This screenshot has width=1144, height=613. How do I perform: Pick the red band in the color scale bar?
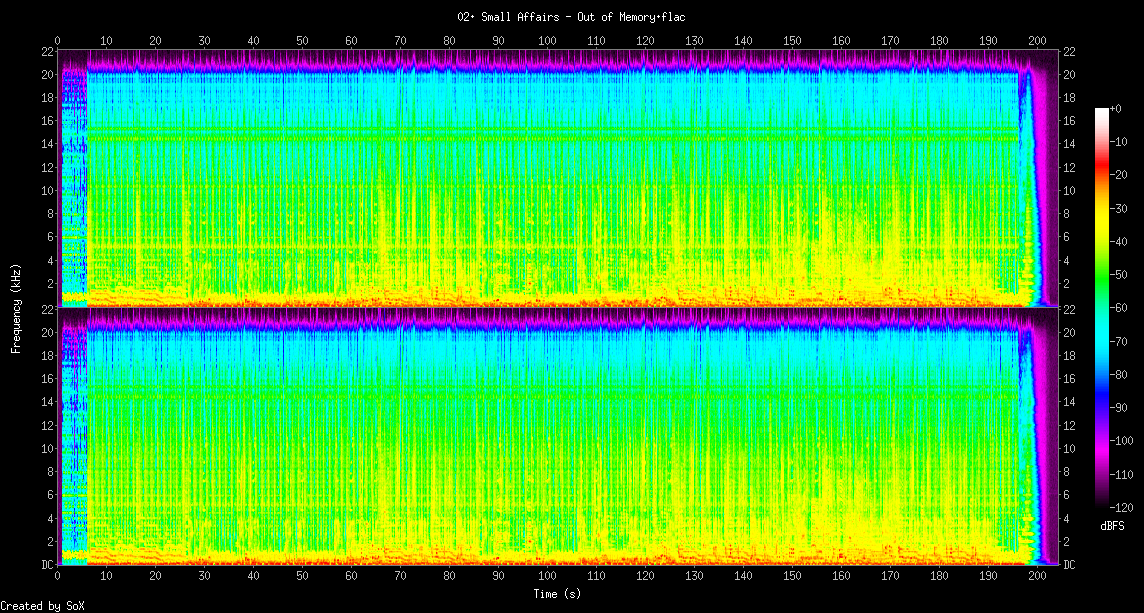(x=1102, y=175)
